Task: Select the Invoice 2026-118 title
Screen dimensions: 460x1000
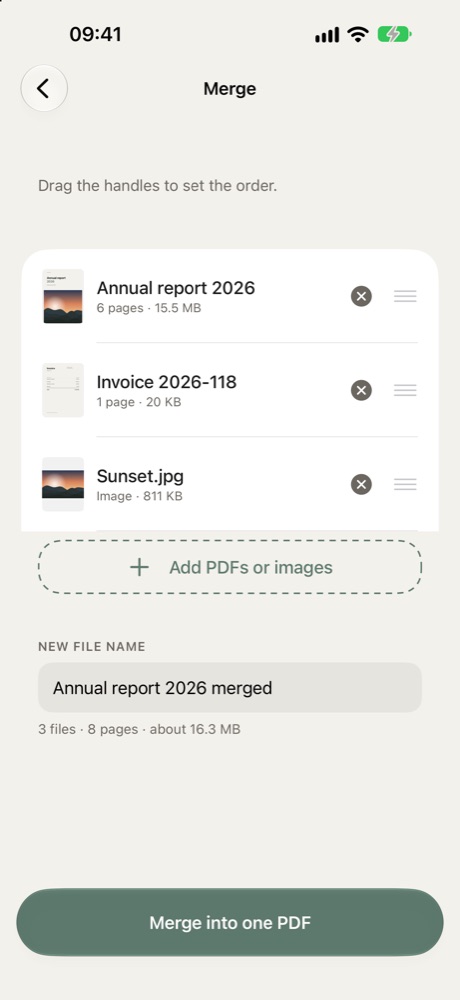Action: [x=167, y=381]
